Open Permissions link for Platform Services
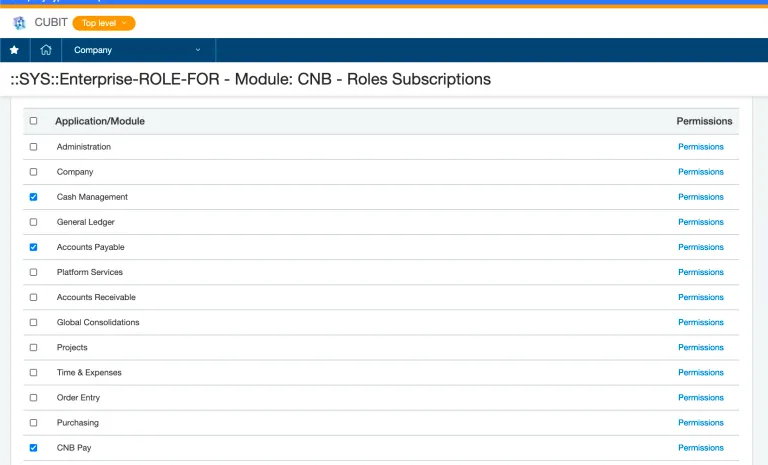 tap(700, 272)
